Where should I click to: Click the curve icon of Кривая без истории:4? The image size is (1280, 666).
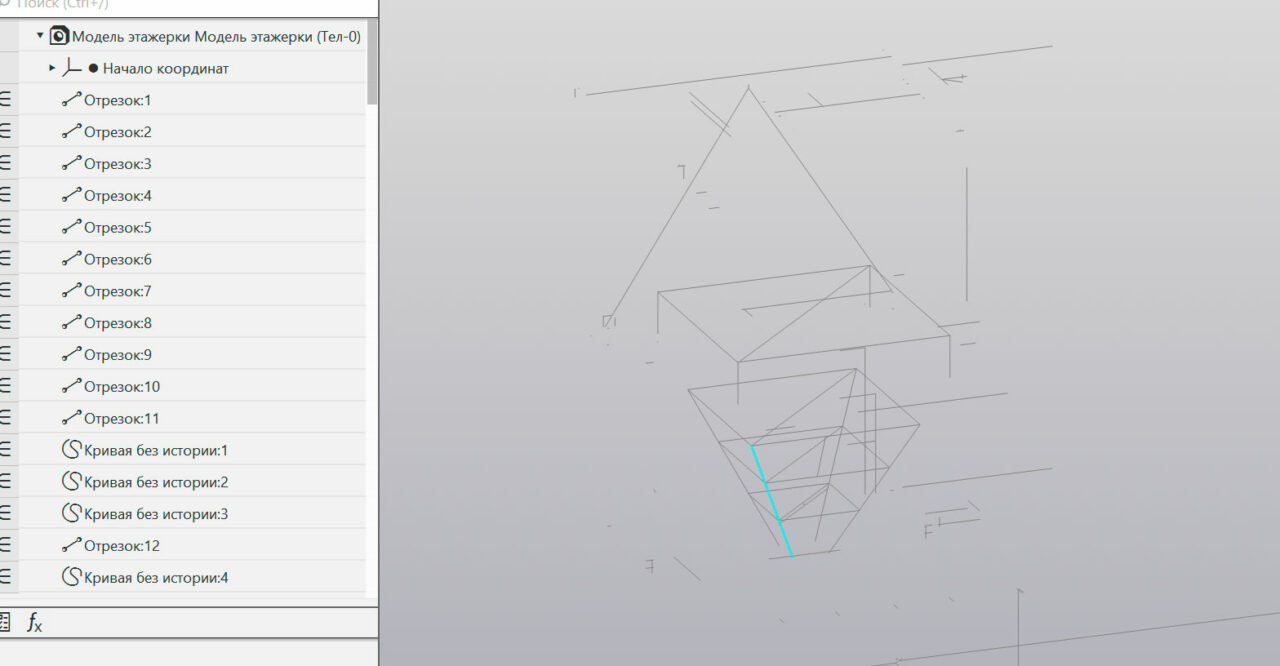[71, 577]
